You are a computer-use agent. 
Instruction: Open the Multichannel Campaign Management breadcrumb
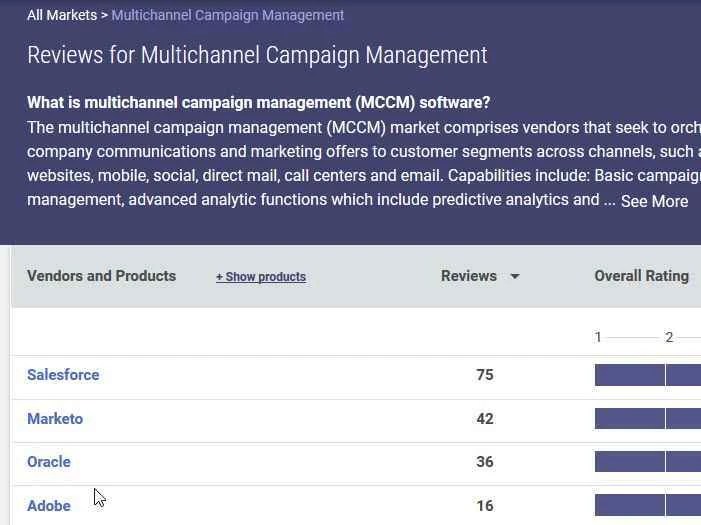(x=228, y=15)
